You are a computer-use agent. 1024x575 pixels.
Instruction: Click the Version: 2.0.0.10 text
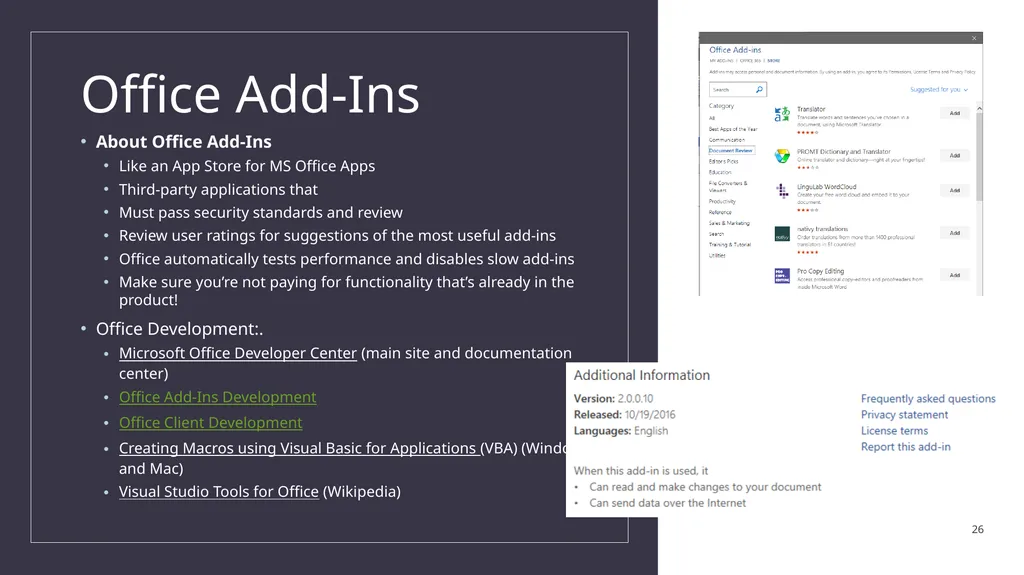[613, 399]
